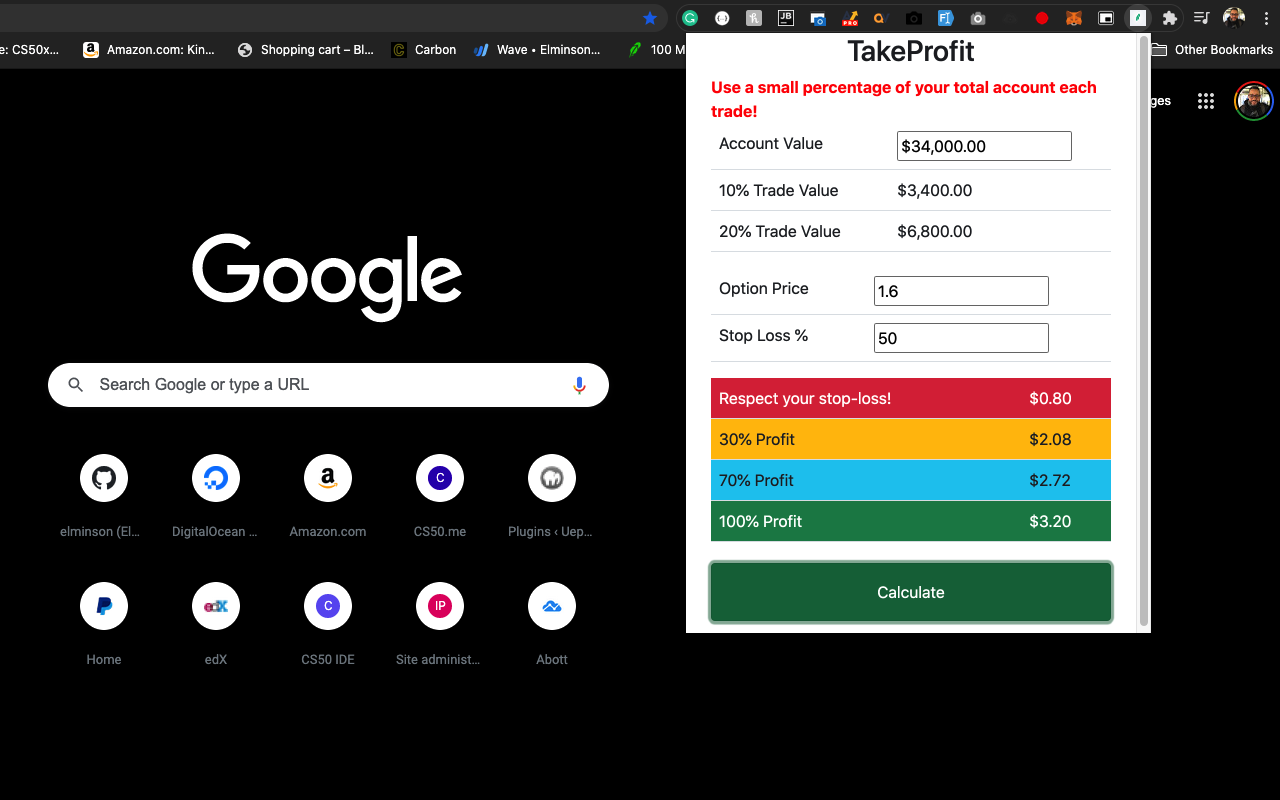Click the Account Value input field
The image size is (1280, 800).
point(983,146)
